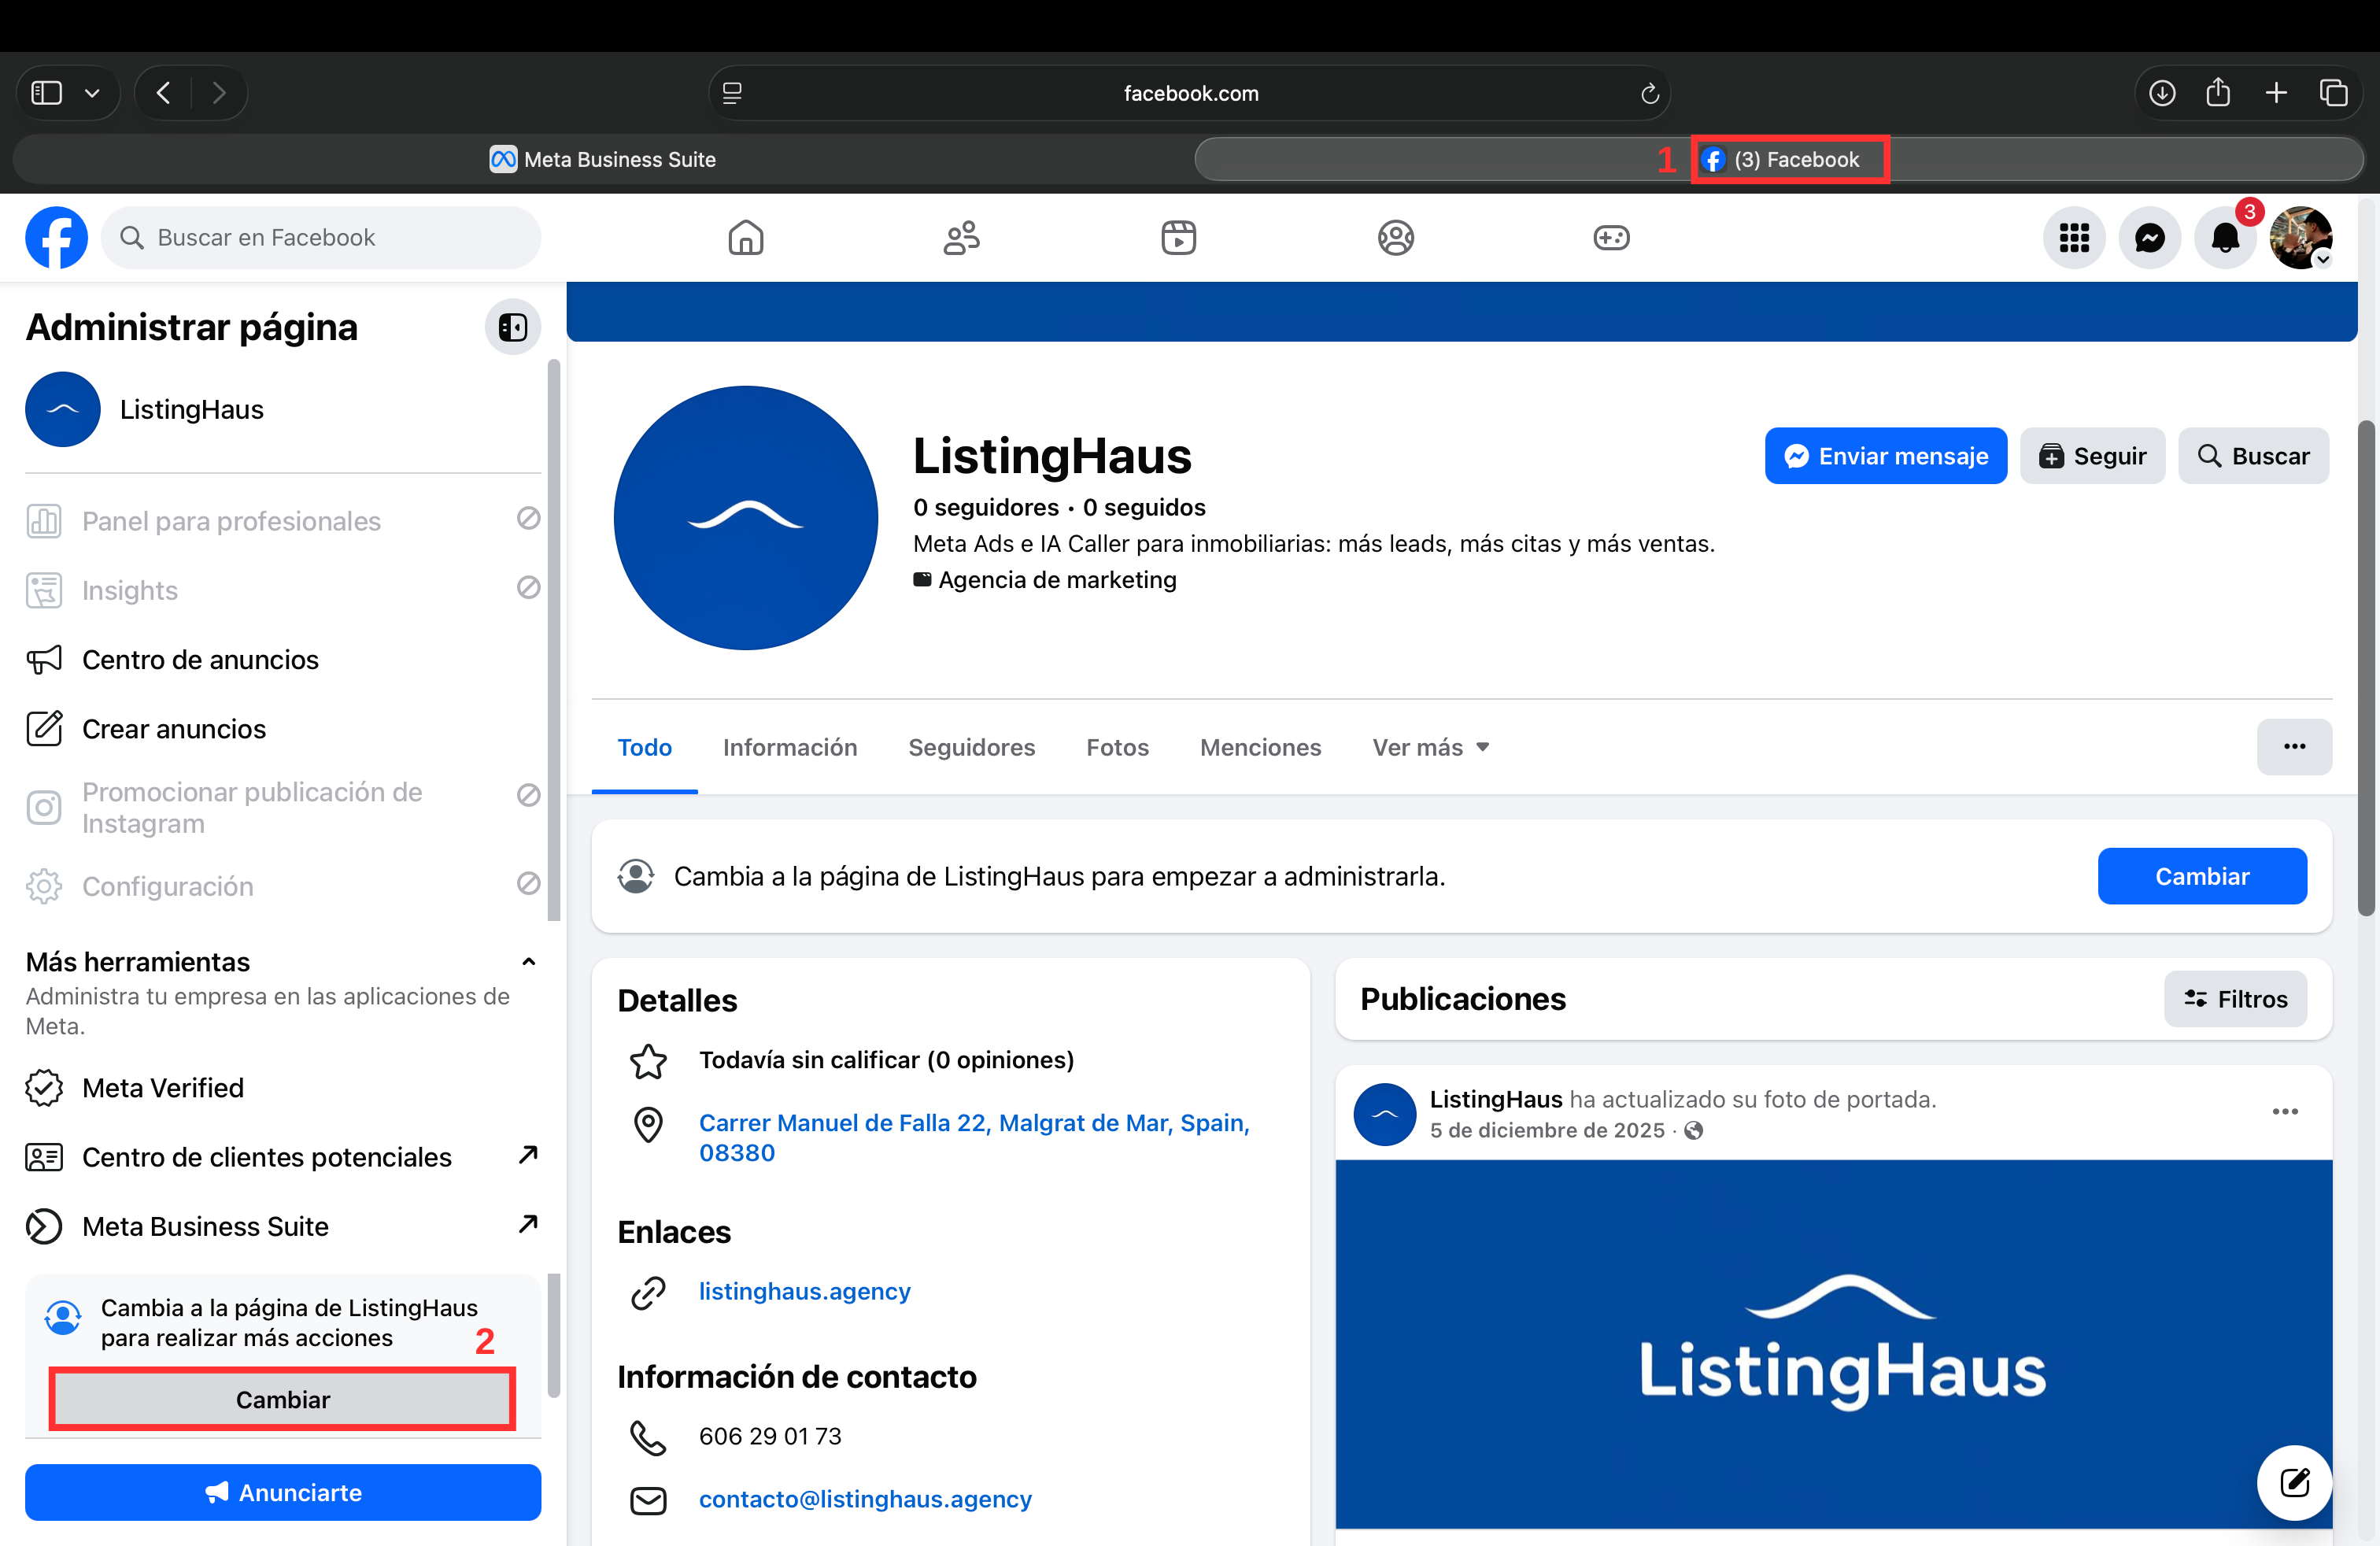
Task: Switch to the Información tab
Action: 789,747
